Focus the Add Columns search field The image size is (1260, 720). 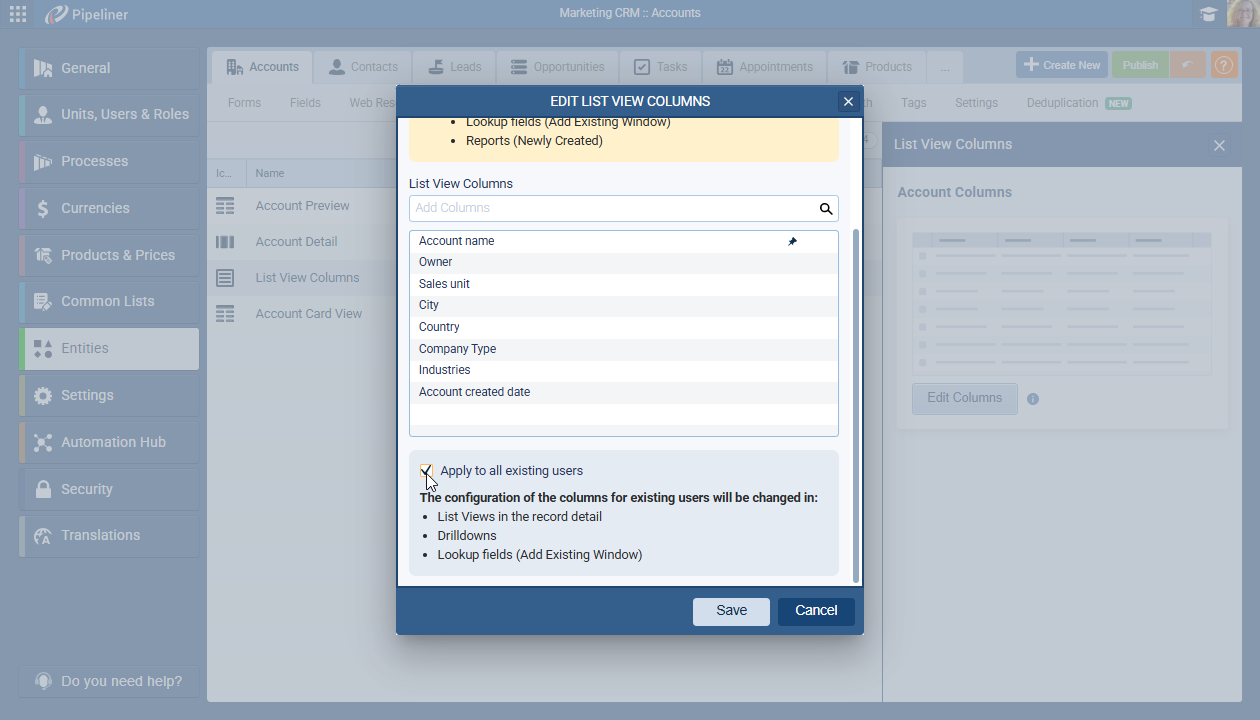(612, 208)
